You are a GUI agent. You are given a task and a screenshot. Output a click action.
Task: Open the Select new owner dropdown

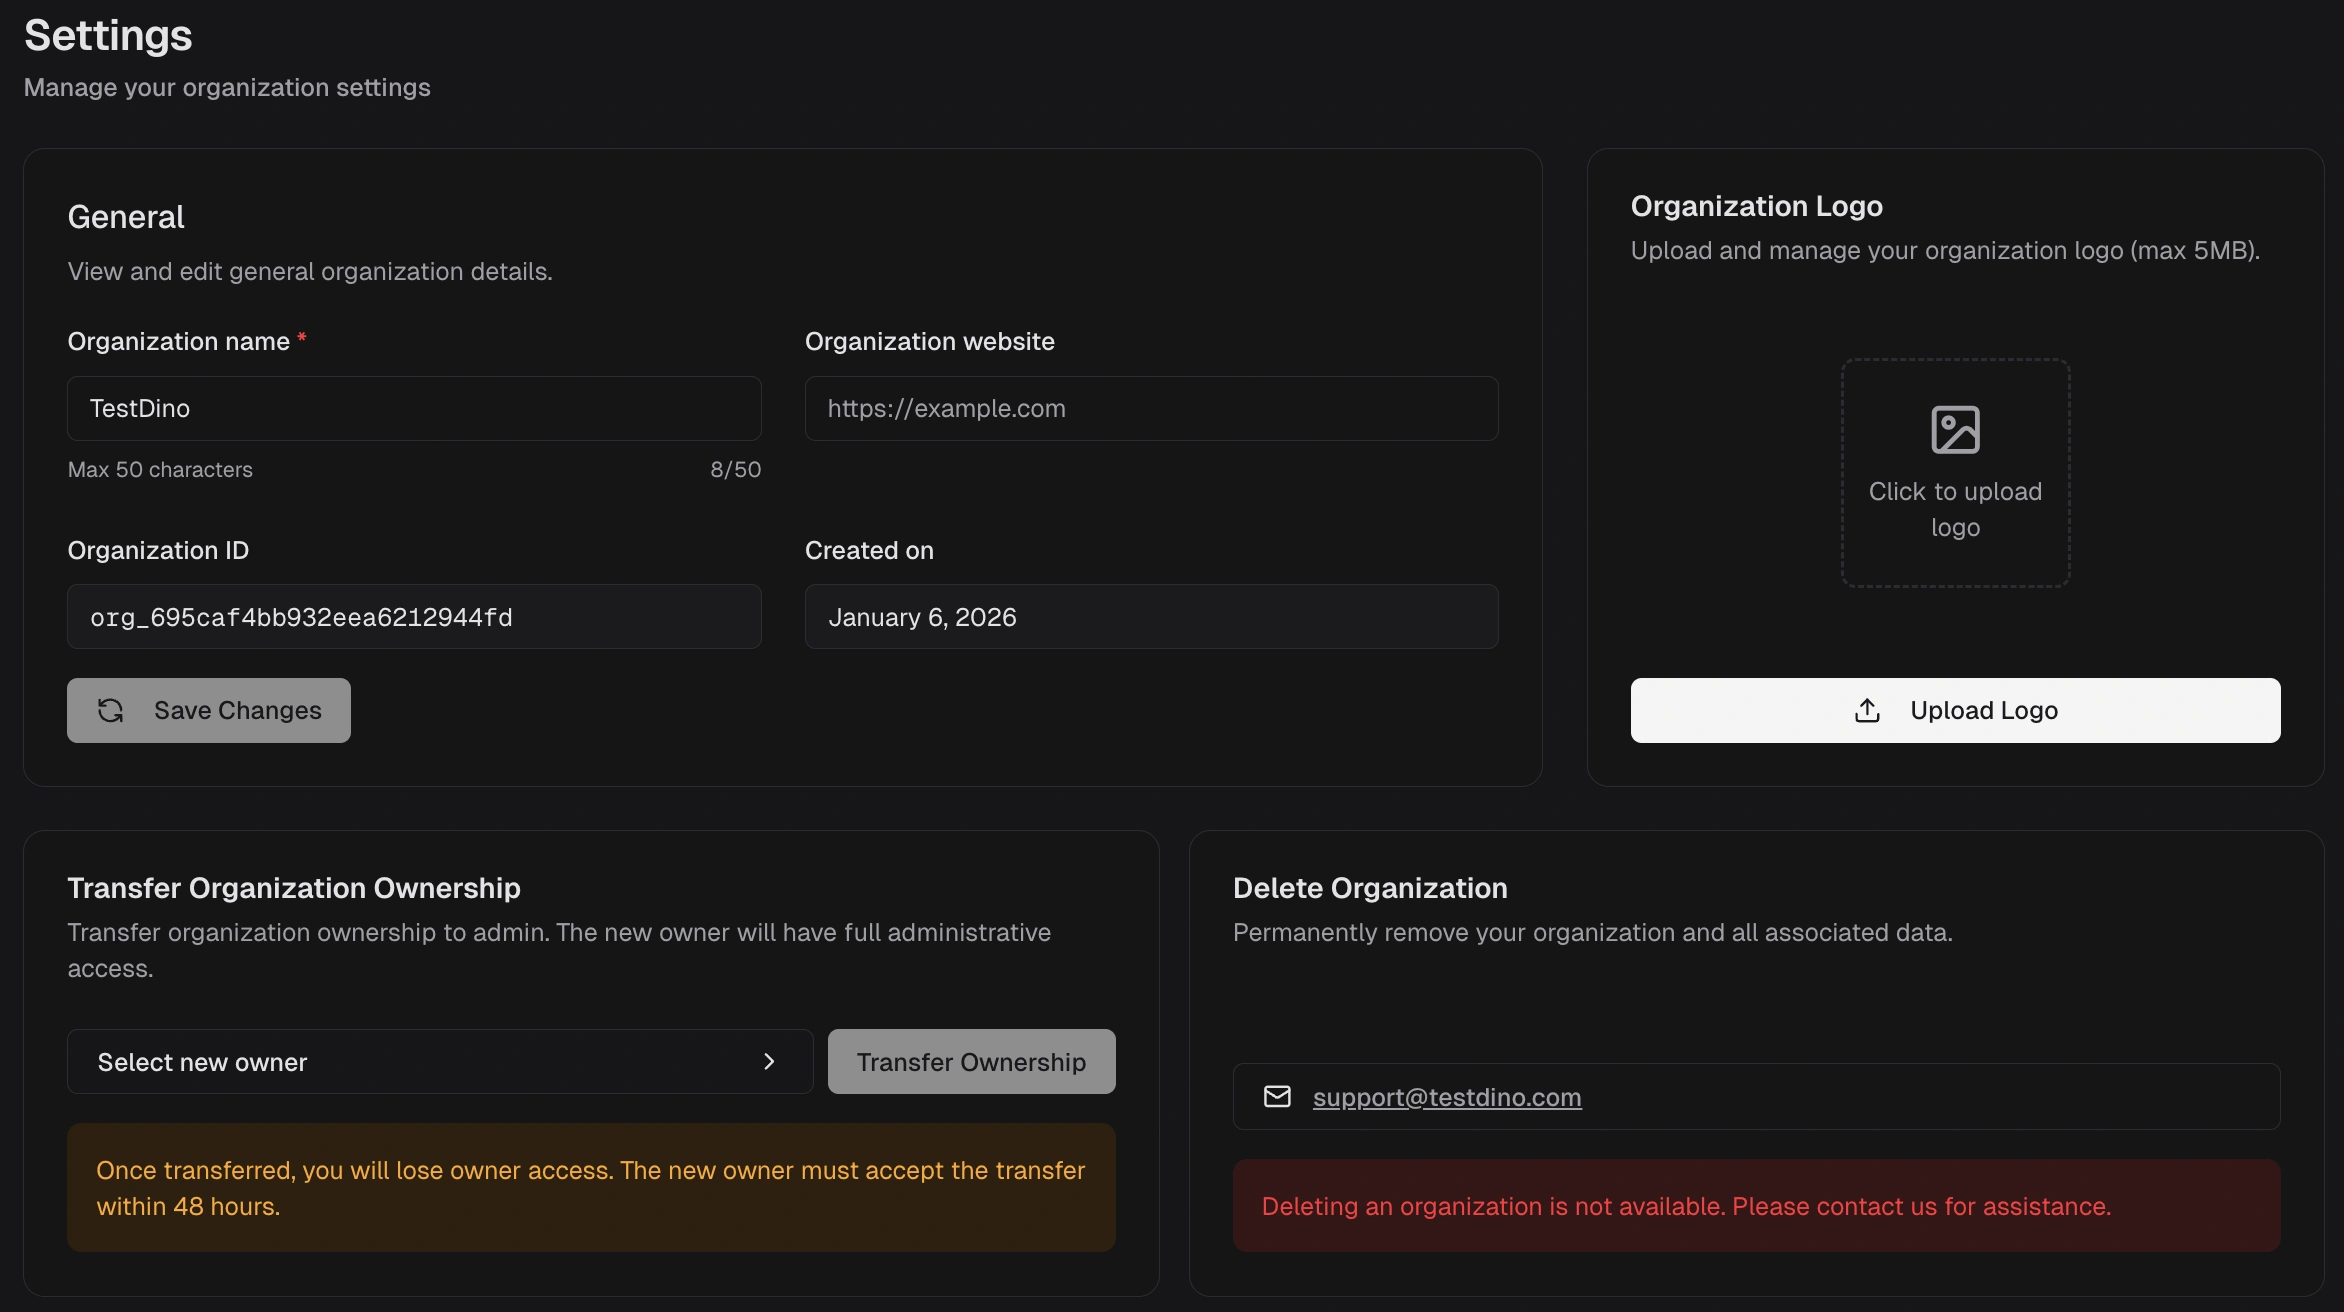coord(440,1062)
